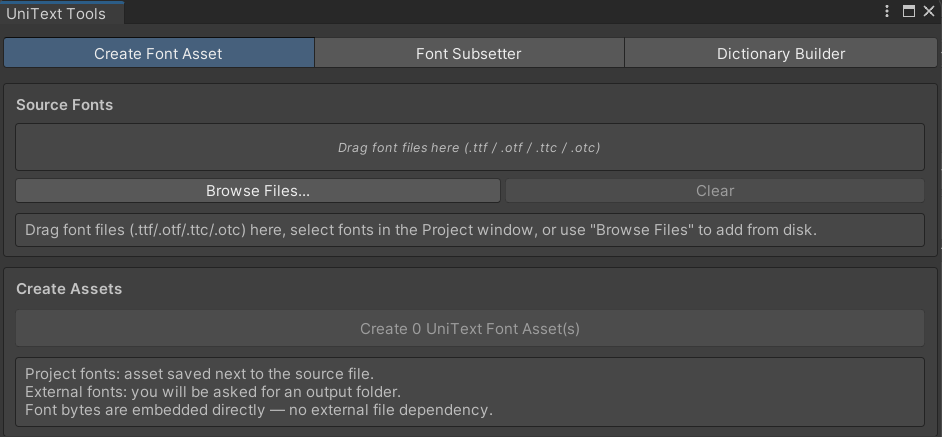Close the UniText Tools window
942x437 pixels.
click(928, 11)
